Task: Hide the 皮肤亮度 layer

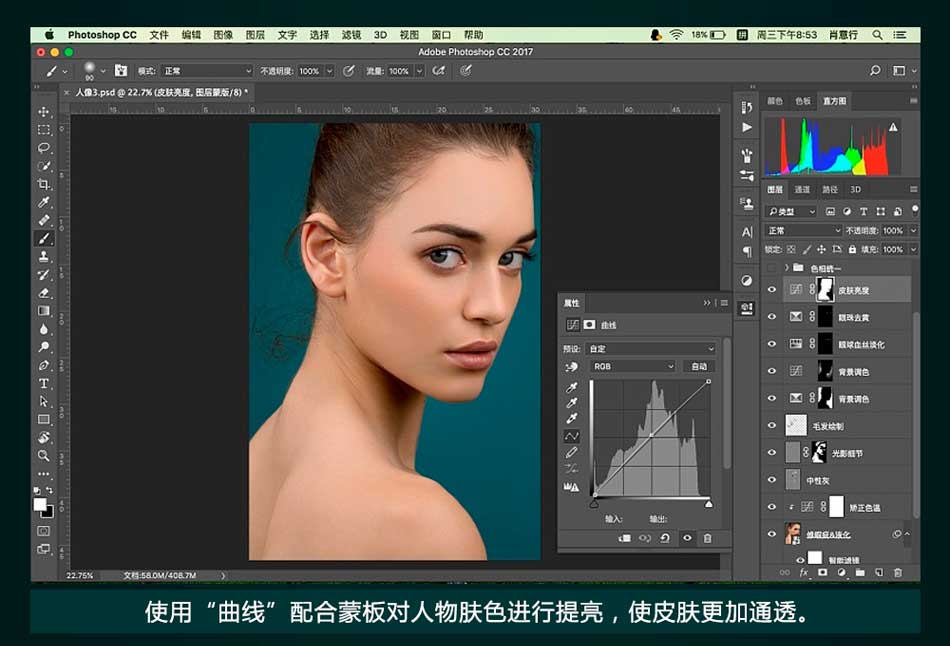Action: point(771,290)
